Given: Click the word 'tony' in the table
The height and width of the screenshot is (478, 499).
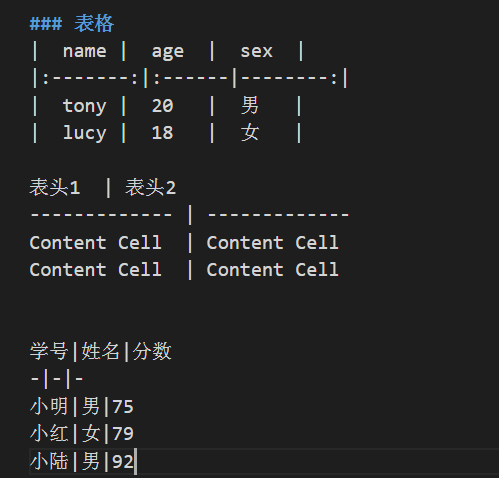Looking at the screenshot, I should 85,106.
